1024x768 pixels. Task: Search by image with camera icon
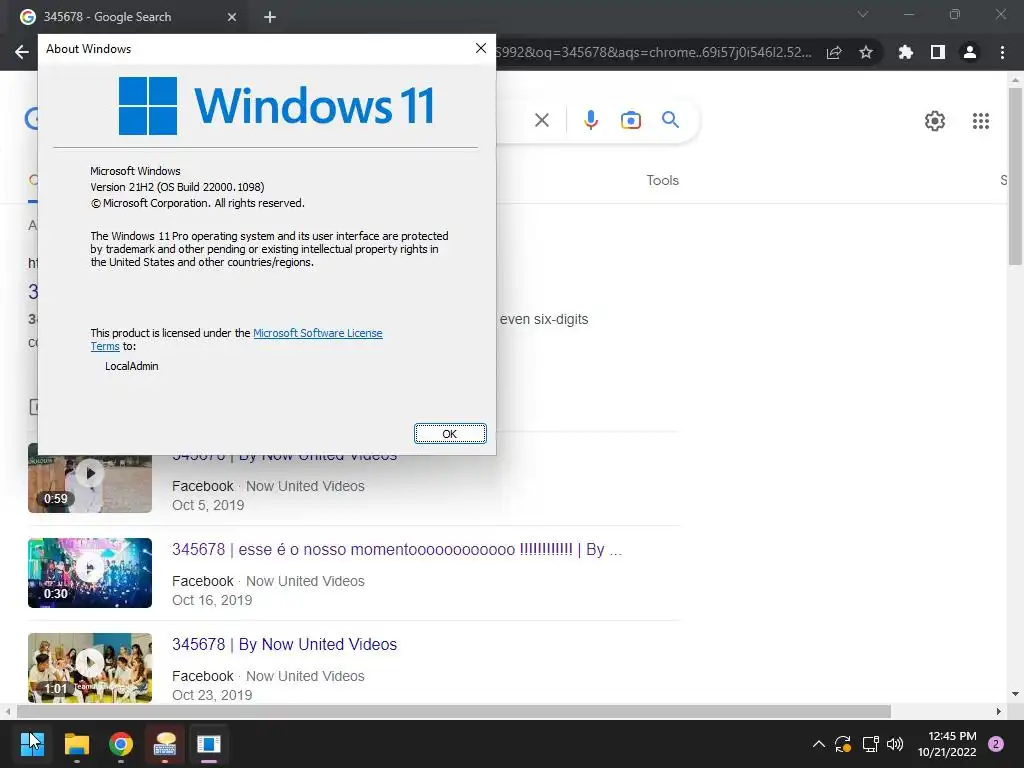pyautogui.click(x=631, y=120)
